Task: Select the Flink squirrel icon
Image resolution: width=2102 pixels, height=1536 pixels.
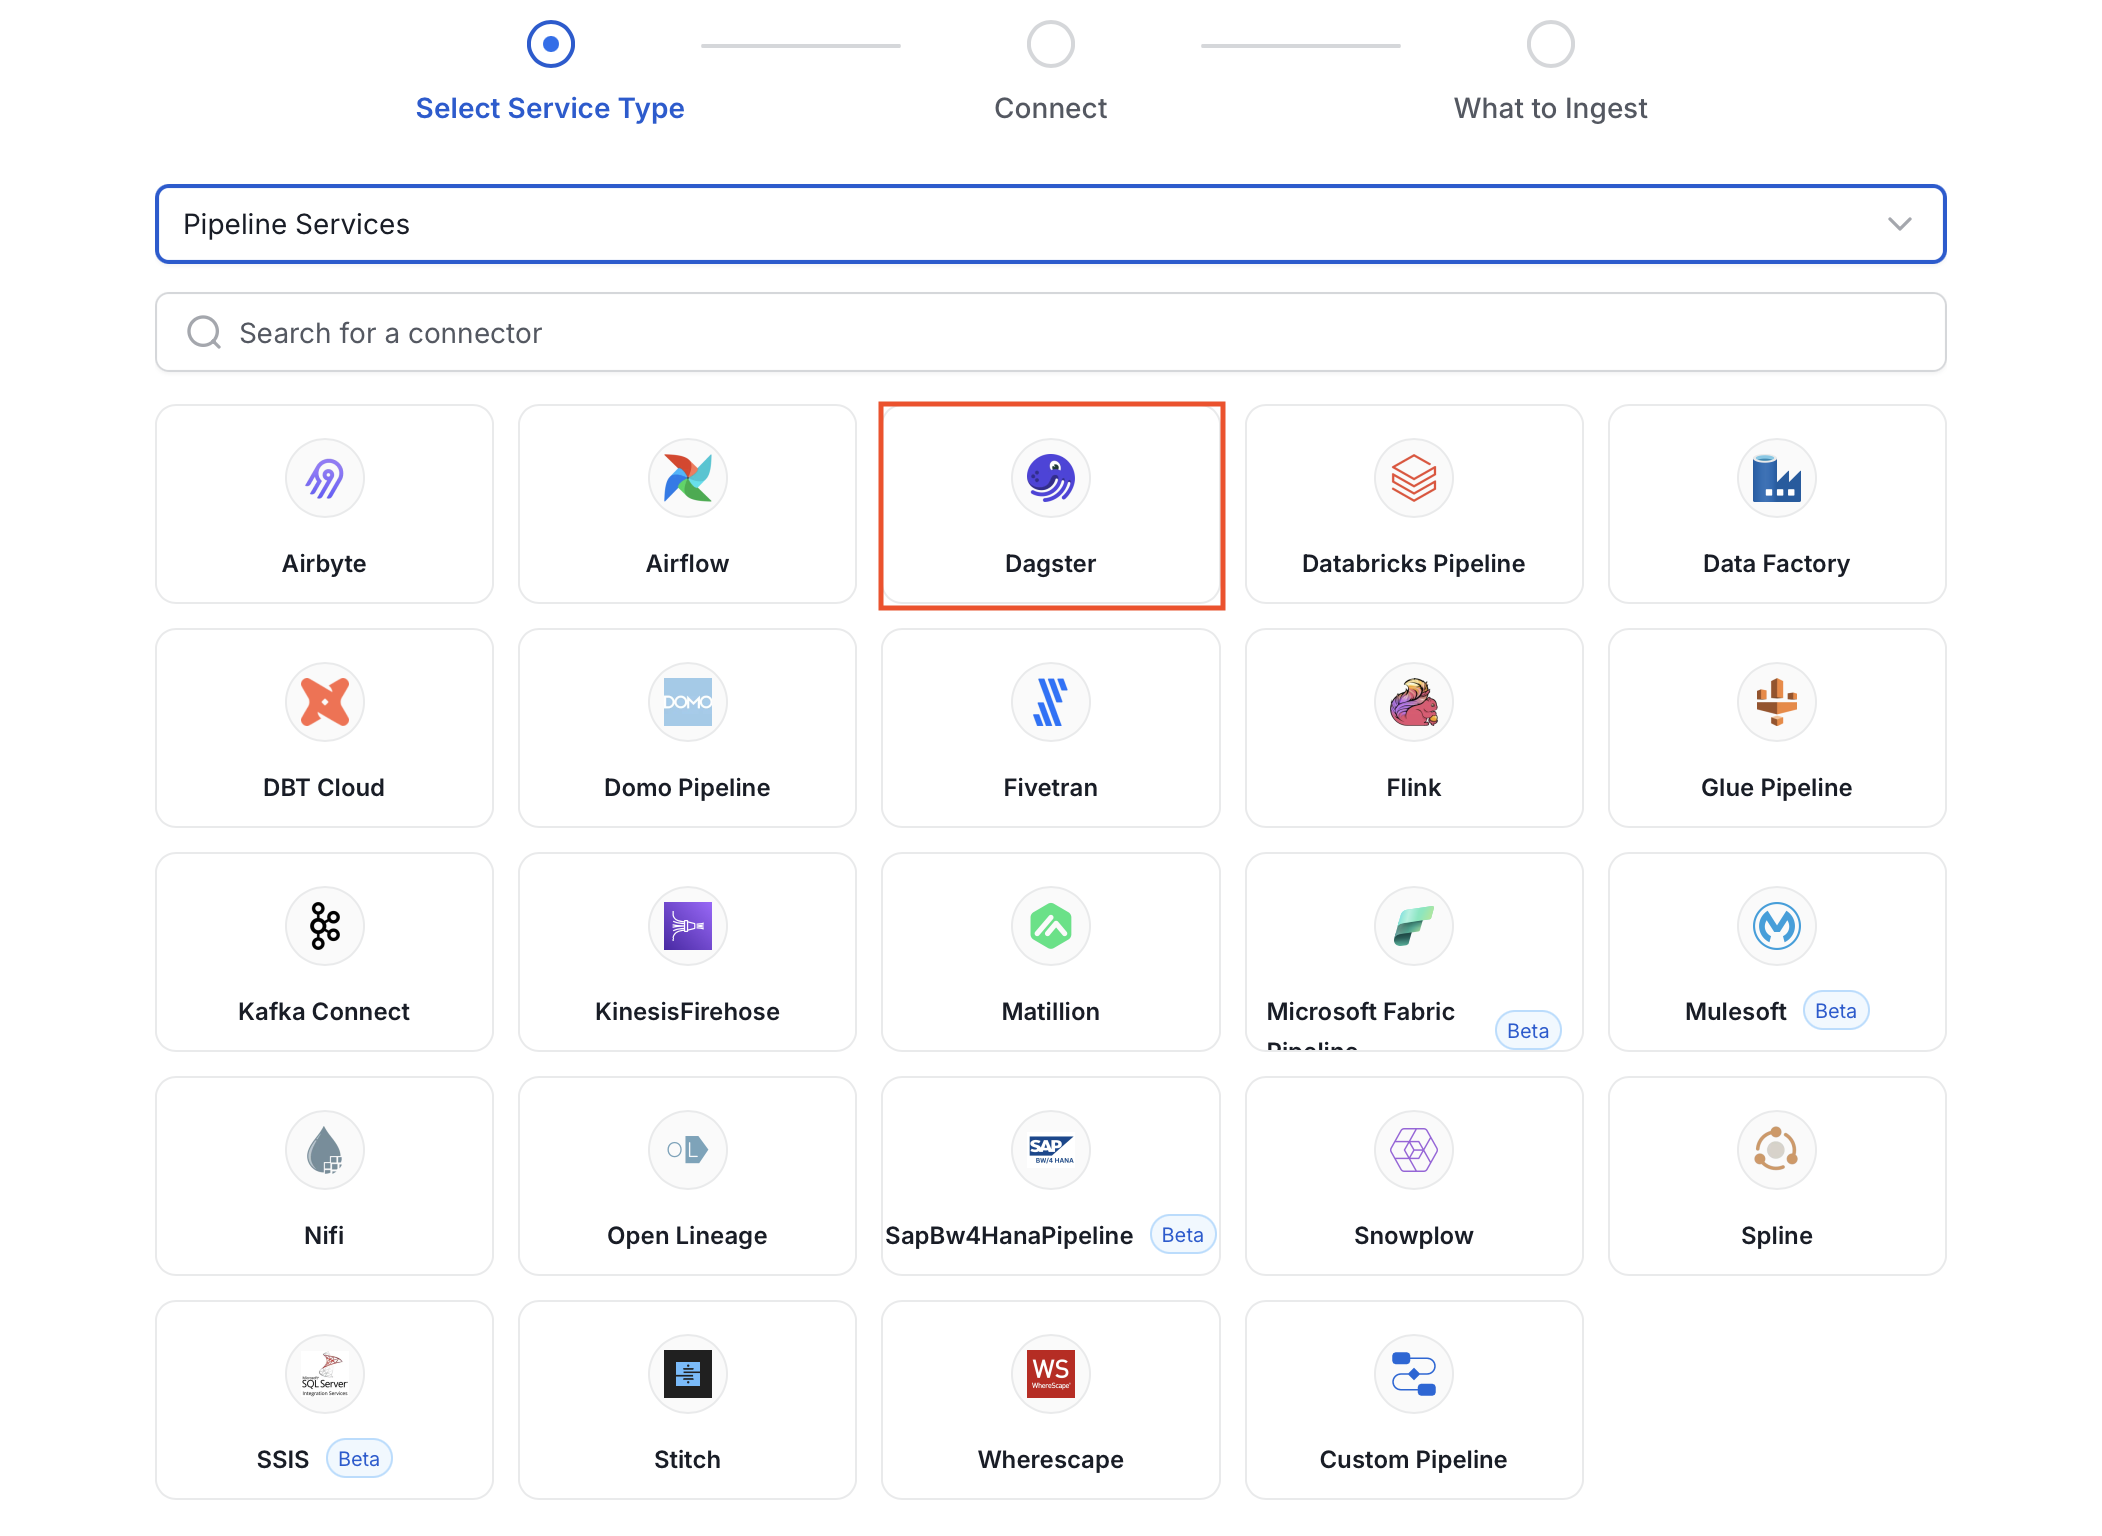Action: tap(1414, 702)
